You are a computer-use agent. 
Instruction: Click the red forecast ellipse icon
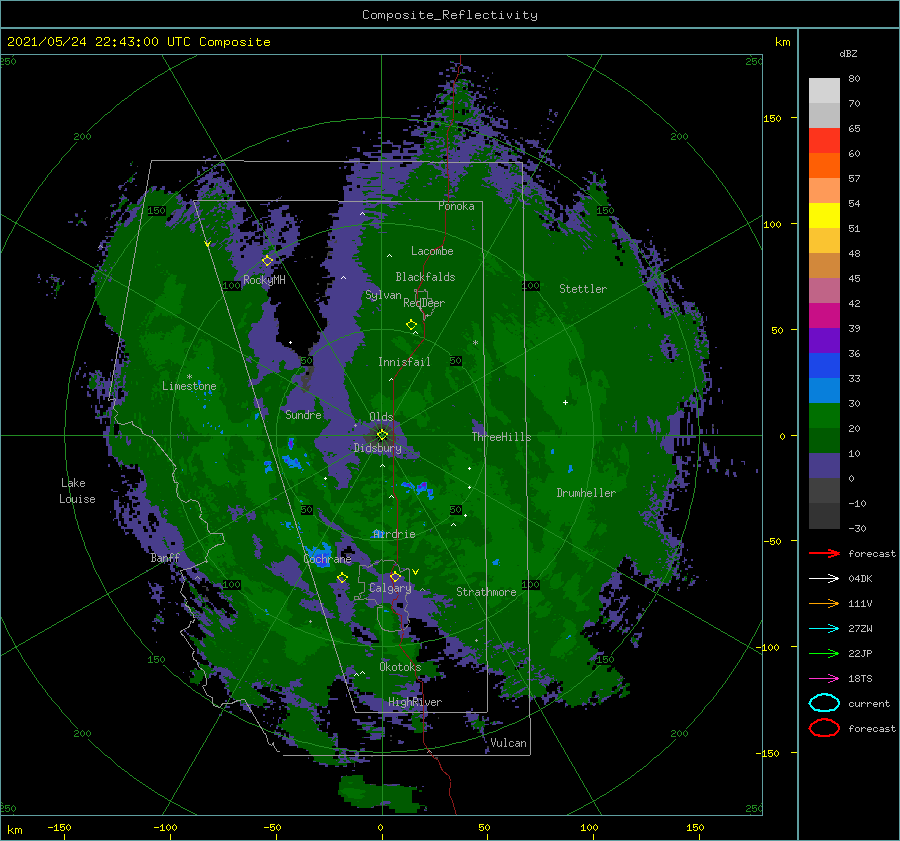[824, 728]
